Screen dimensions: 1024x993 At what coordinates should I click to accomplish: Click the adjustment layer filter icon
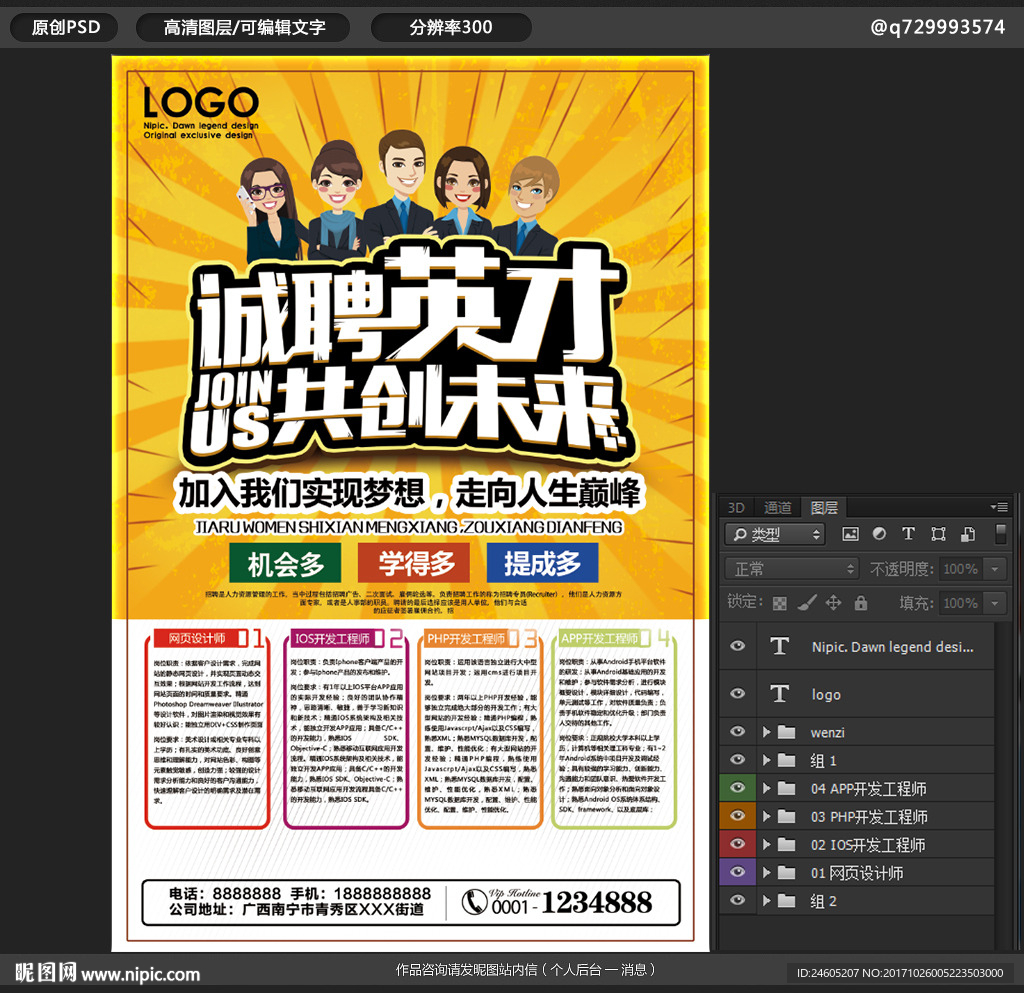[x=879, y=534]
